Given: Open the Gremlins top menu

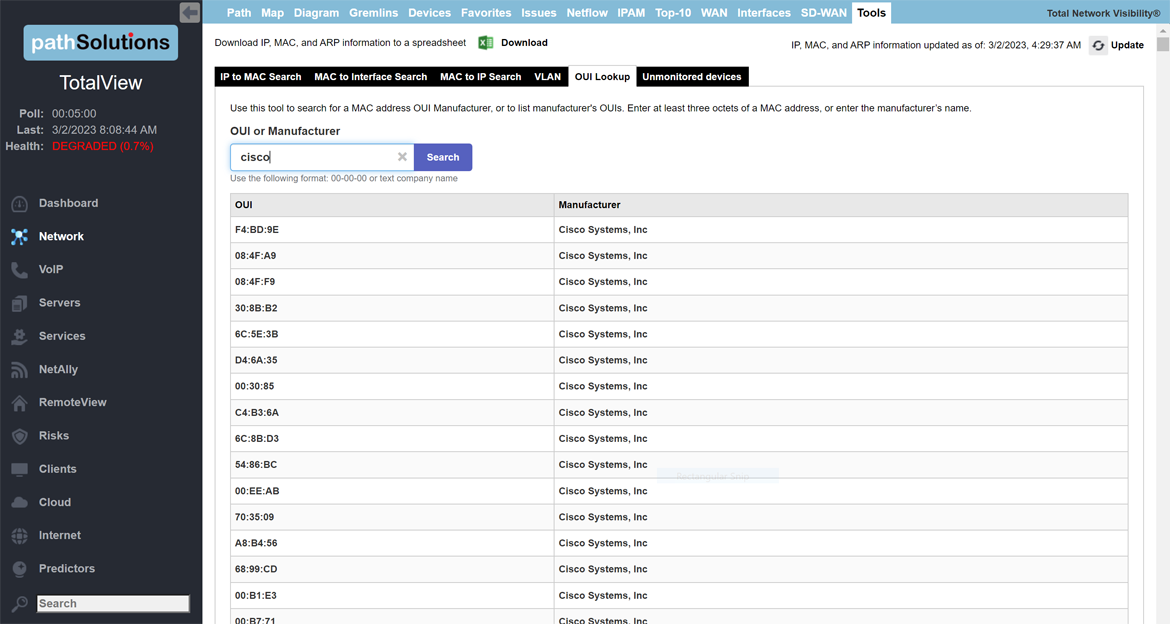Looking at the screenshot, I should [373, 13].
